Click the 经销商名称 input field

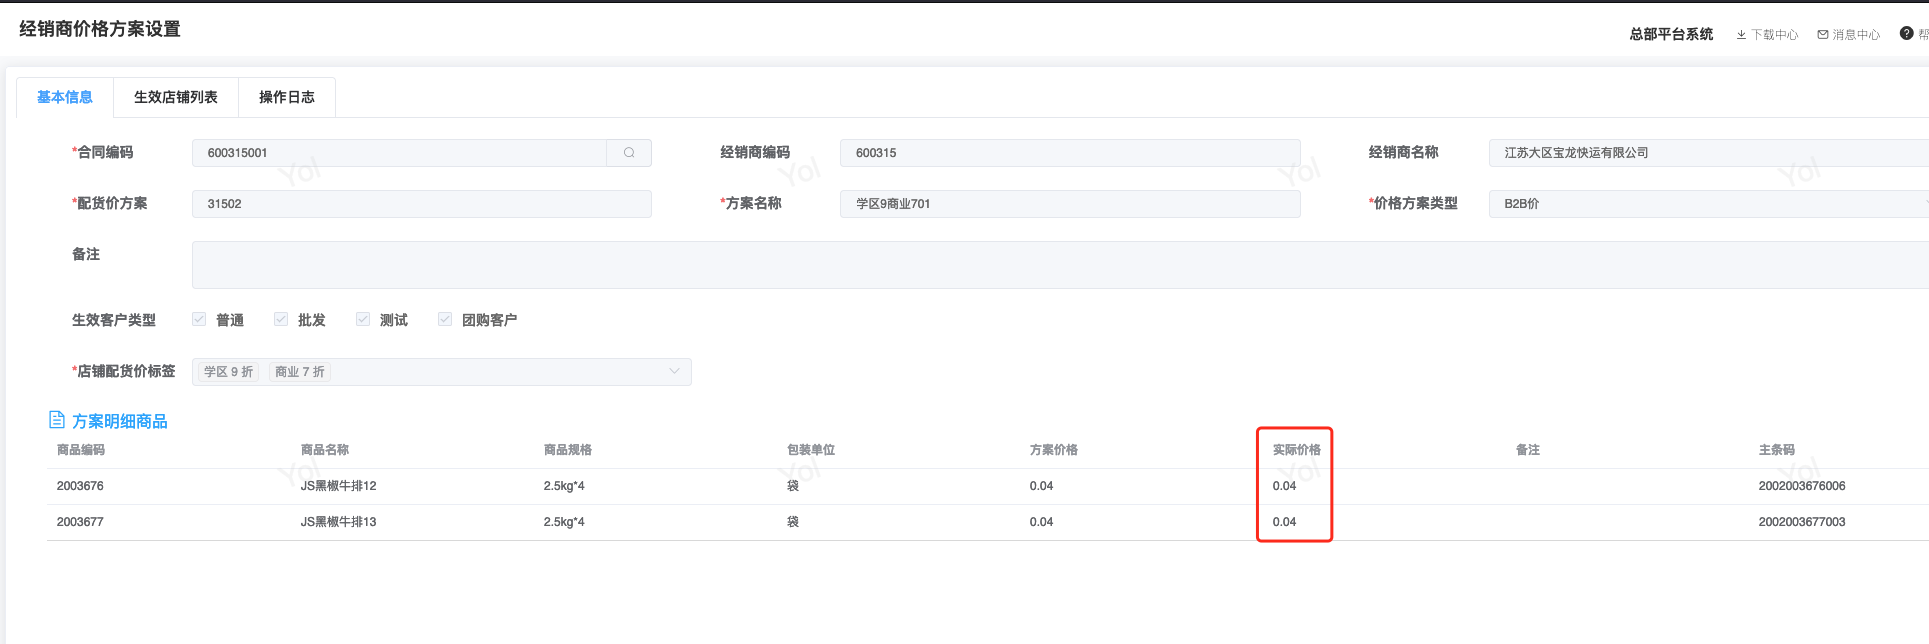tap(1709, 153)
